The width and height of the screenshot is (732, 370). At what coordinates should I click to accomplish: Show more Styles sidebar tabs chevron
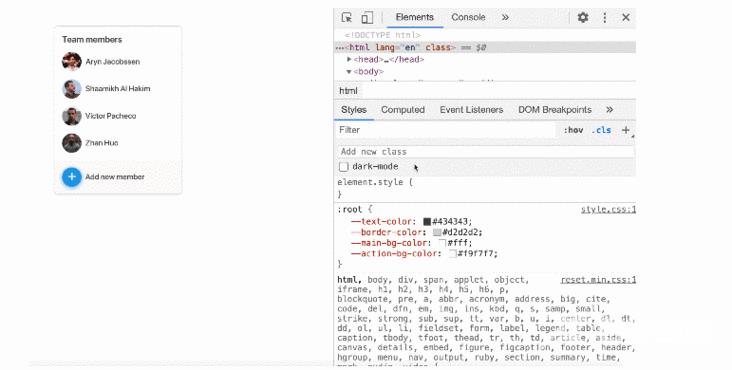tap(609, 110)
